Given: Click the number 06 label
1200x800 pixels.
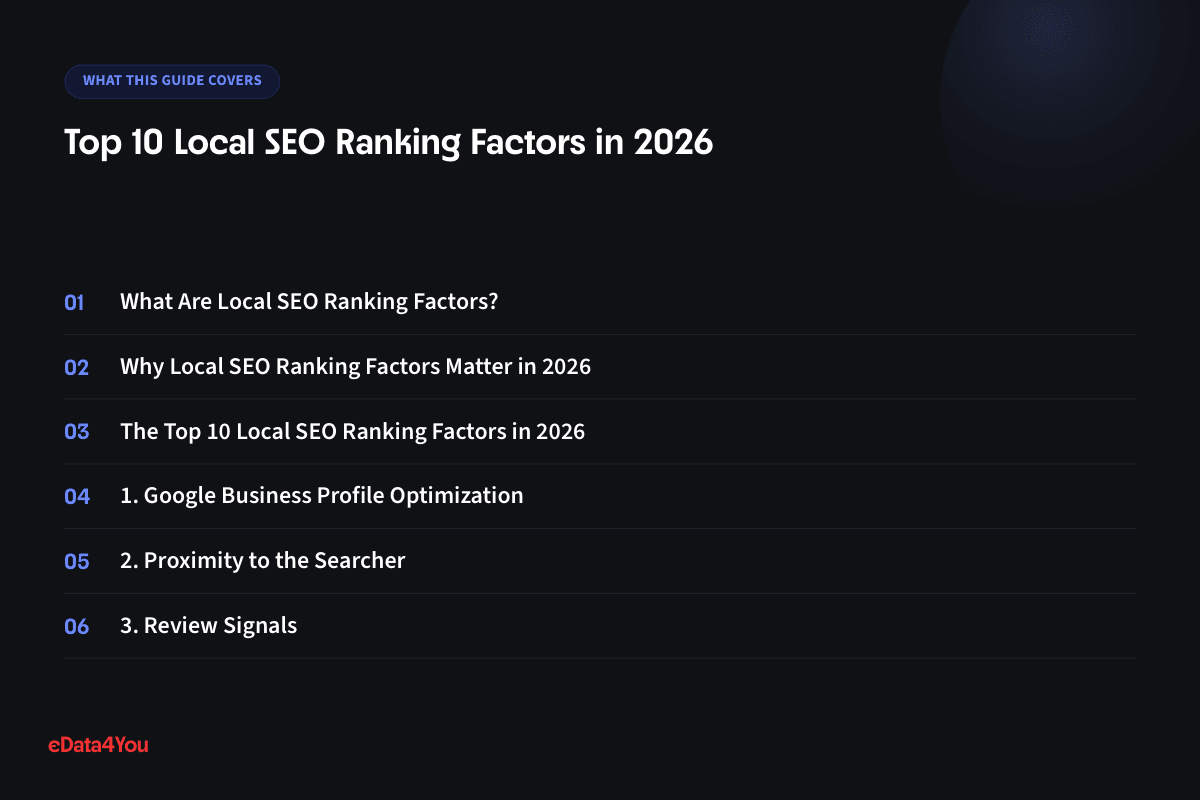Looking at the screenshot, I should (x=77, y=627).
